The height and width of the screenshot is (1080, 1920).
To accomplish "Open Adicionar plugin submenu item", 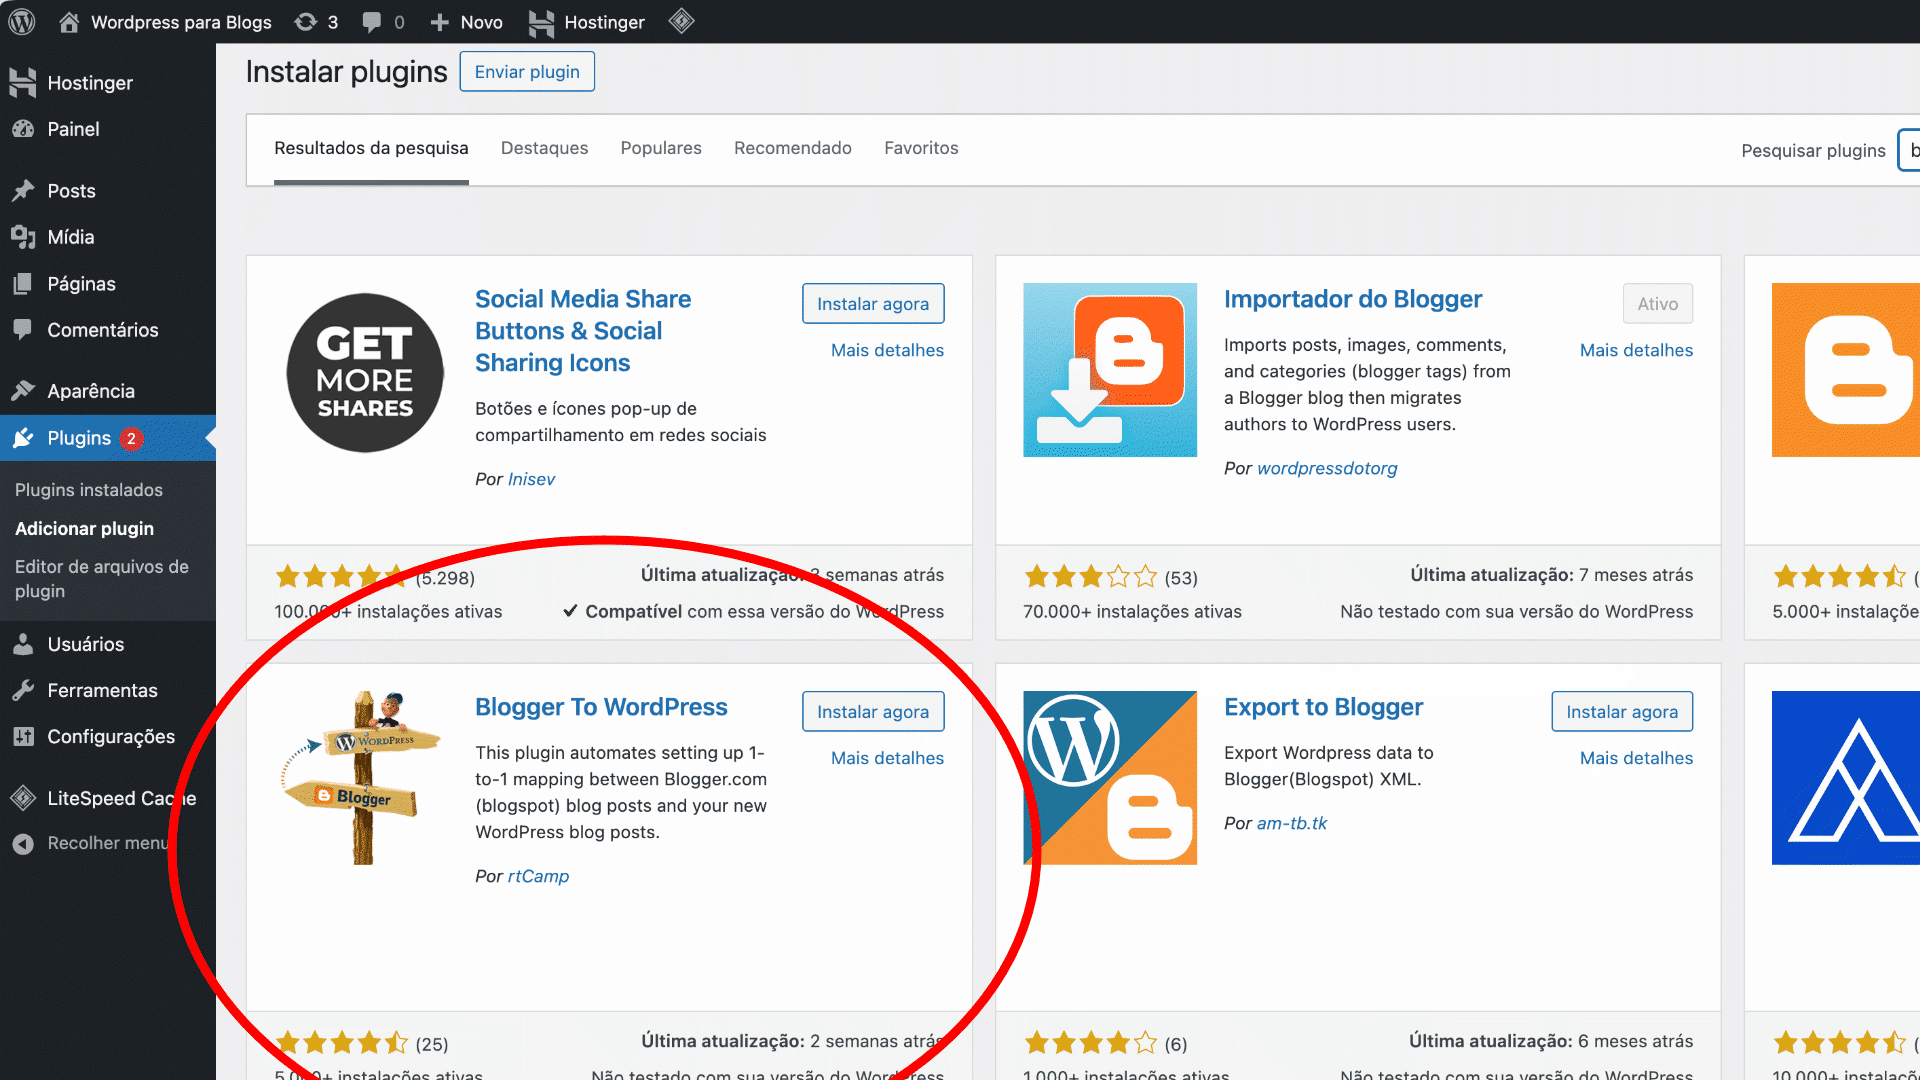I will pyautogui.click(x=84, y=529).
